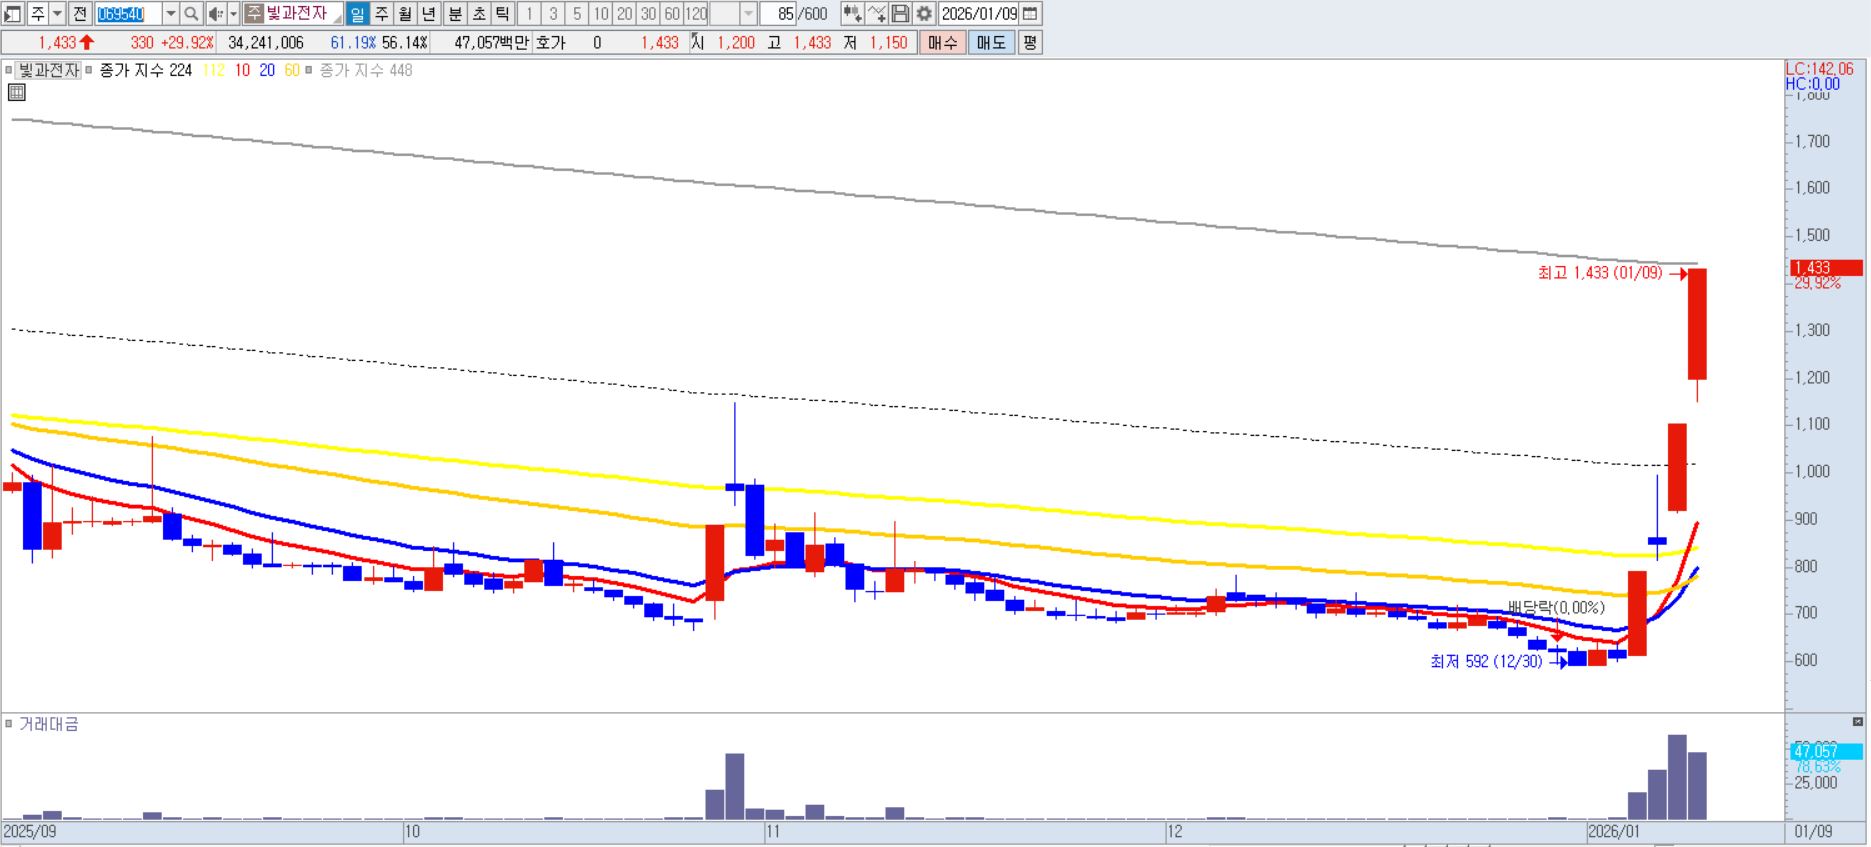Open the tick interval dropdown arrow
Screen dimensions: 1871x847
[x=748, y=14]
